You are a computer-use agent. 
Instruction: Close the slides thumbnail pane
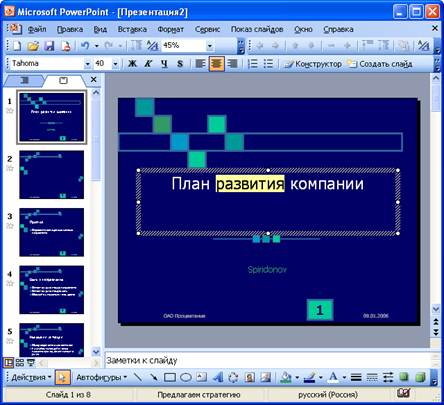[93, 80]
